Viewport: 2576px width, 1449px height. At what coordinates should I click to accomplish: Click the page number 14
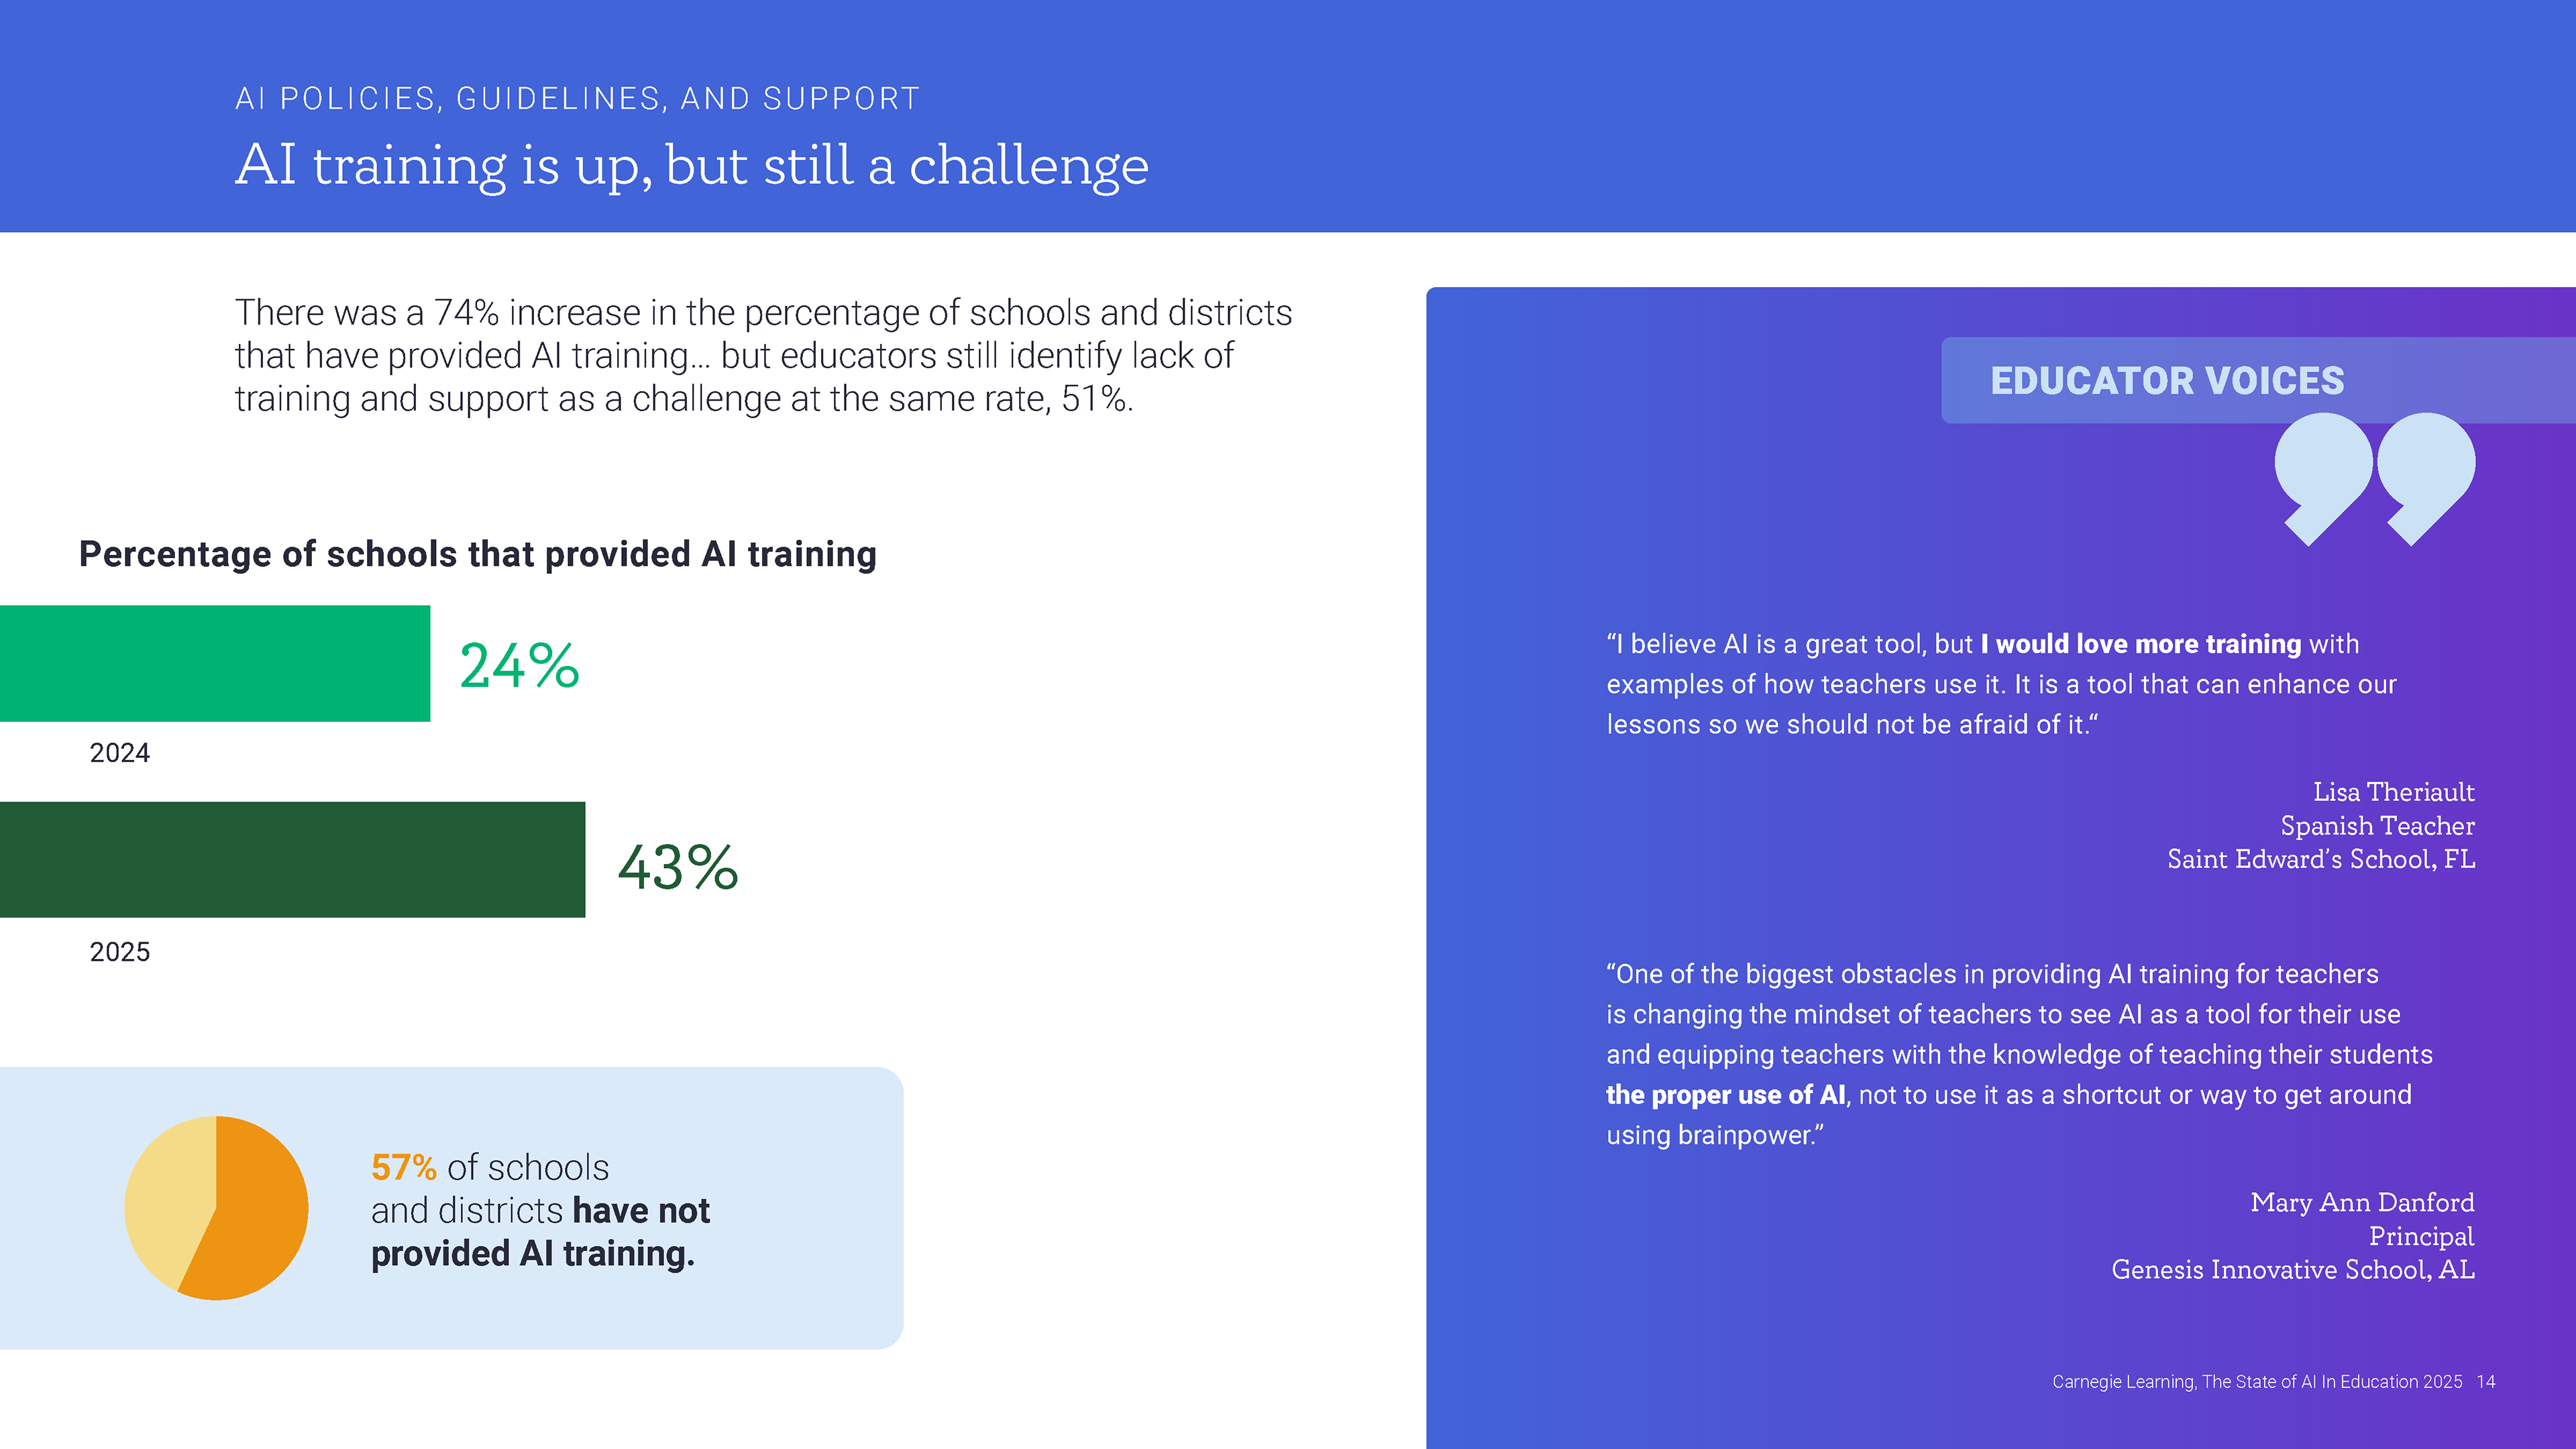pyautogui.click(x=2486, y=1381)
